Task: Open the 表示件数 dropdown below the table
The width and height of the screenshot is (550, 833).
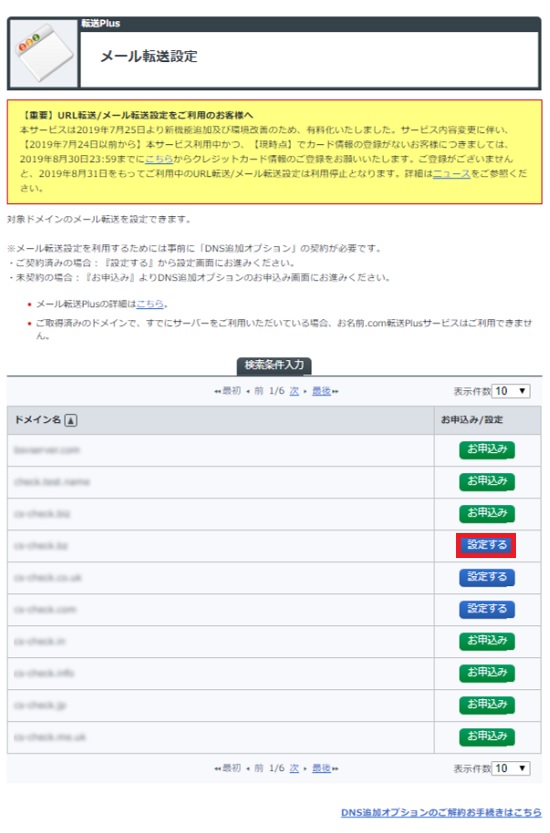Action: tap(511, 768)
